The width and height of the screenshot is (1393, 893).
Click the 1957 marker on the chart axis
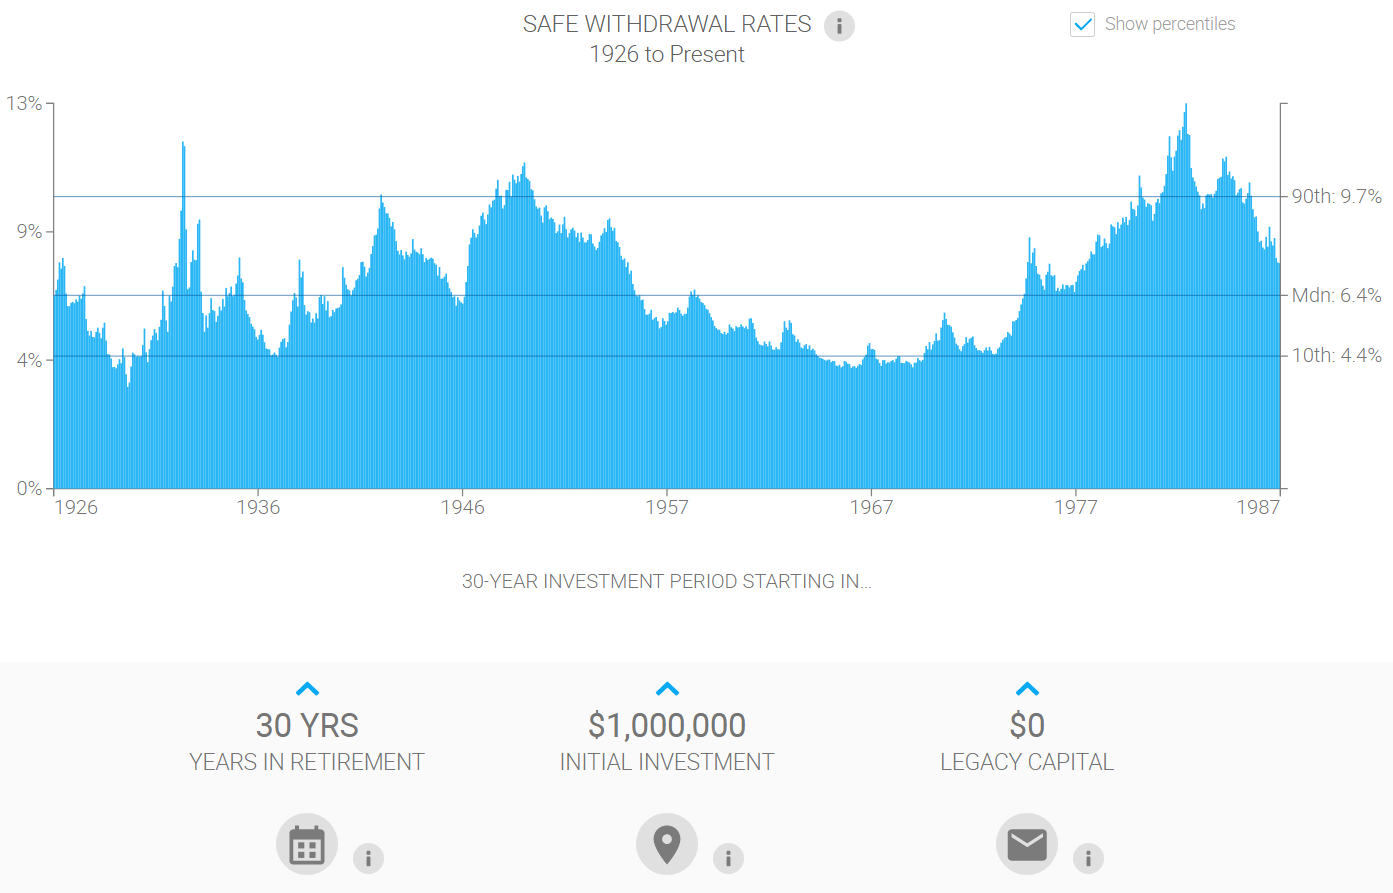click(x=667, y=507)
